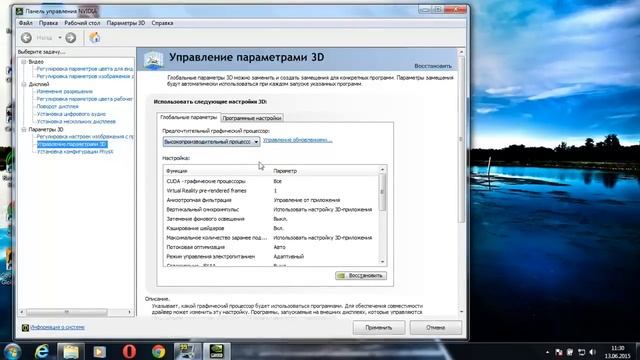Image resolution: width=640 pixels, height=360 pixels.
Task: Go forward with the green forward arrow
Action: coord(71,38)
